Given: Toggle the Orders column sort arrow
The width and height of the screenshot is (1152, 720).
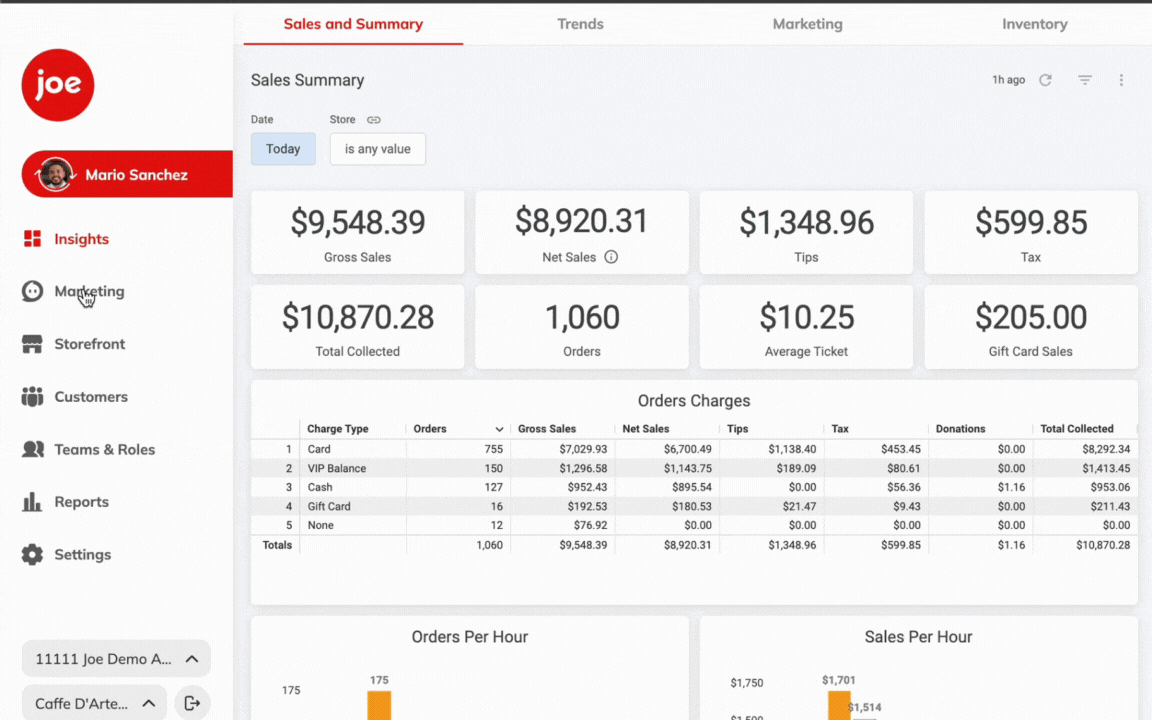Looking at the screenshot, I should tap(499, 429).
